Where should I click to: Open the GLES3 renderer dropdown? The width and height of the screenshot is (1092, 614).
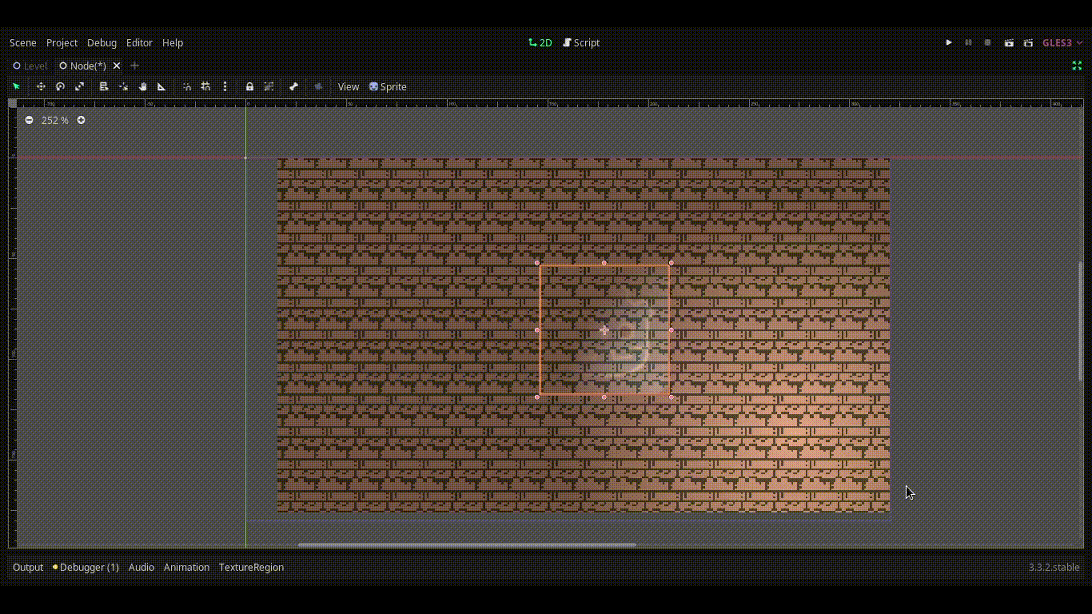coord(1061,43)
